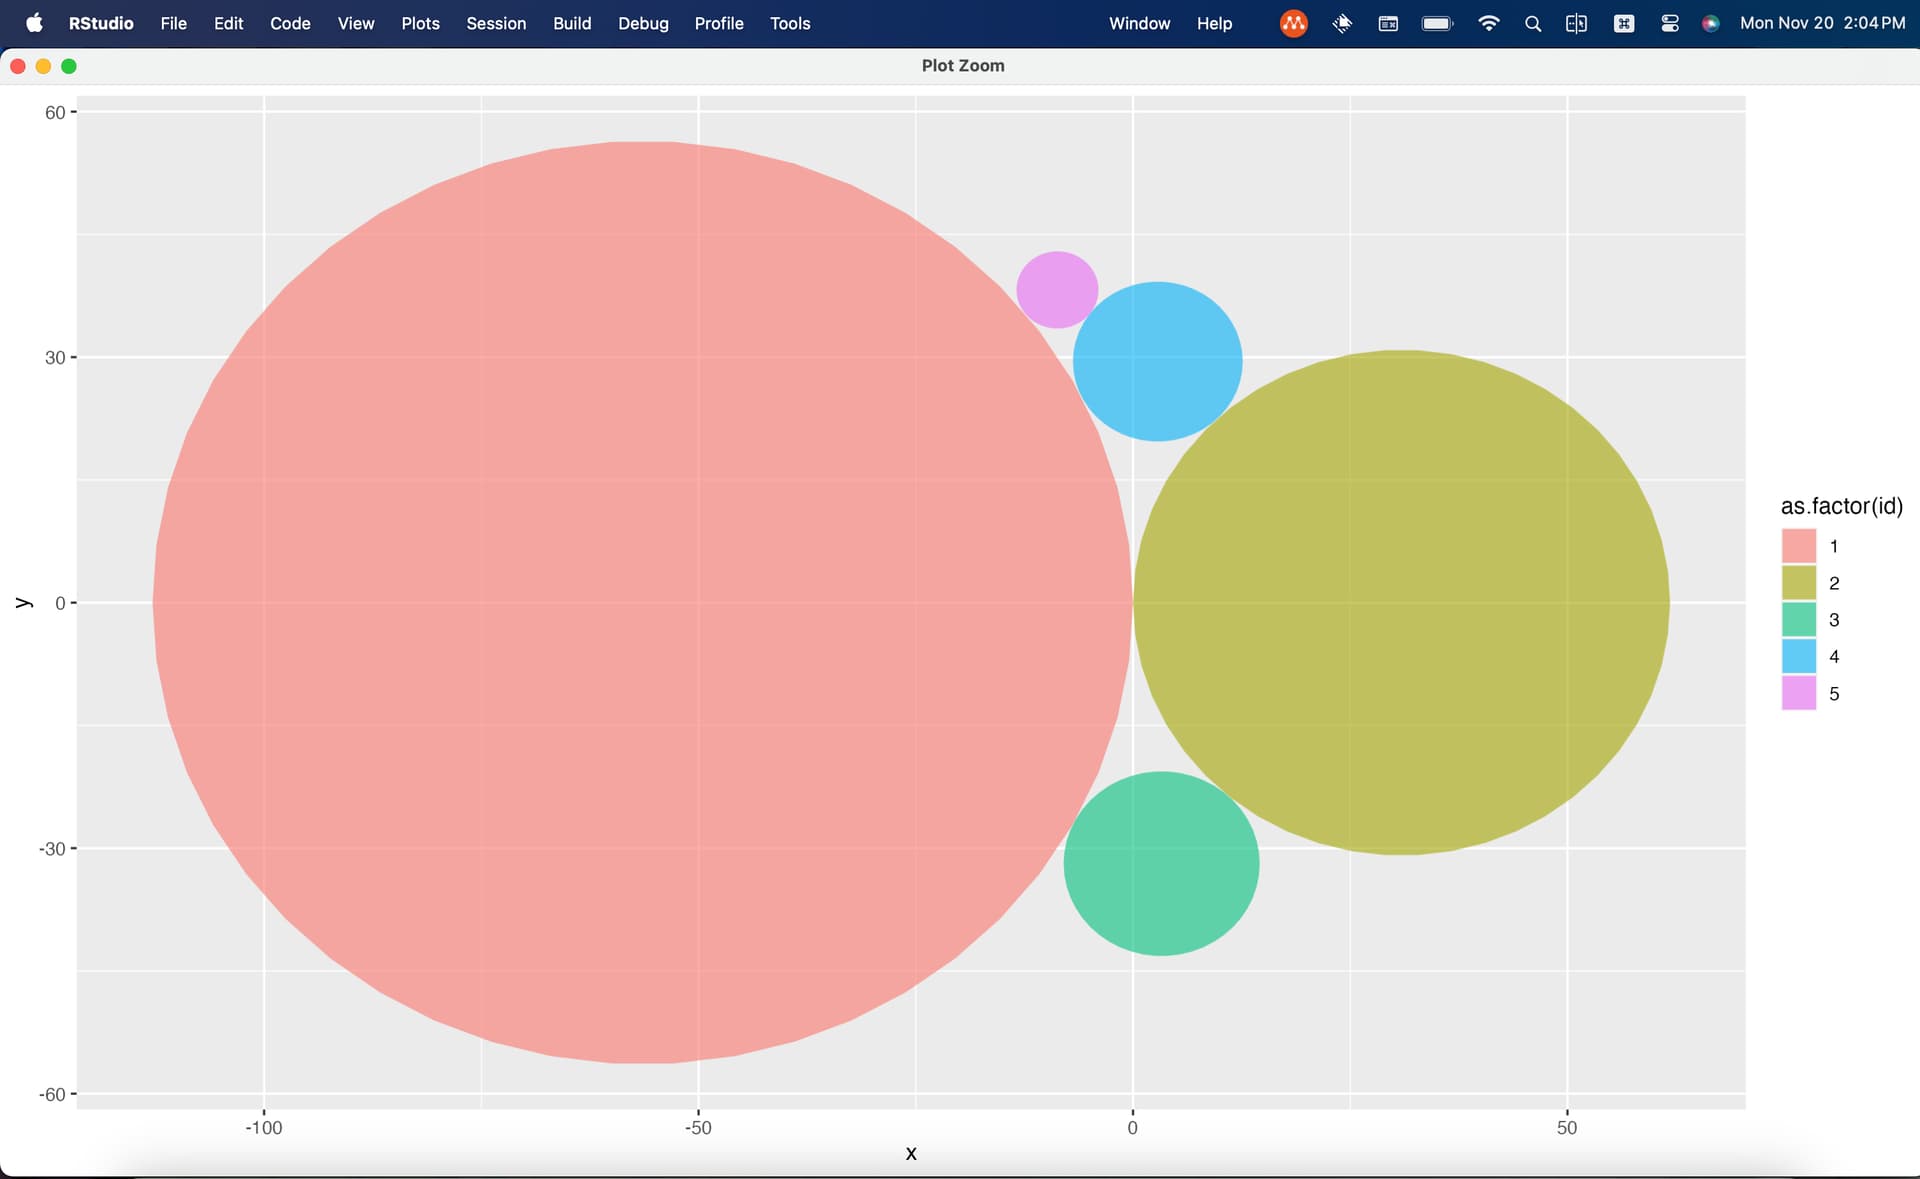The height and width of the screenshot is (1179, 1920).
Task: Click the Siri icon in menu bar
Action: (x=1710, y=23)
